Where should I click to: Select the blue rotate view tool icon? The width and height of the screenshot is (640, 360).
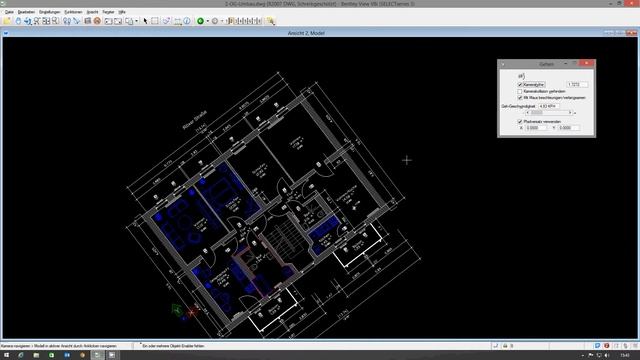(x=18, y=21)
